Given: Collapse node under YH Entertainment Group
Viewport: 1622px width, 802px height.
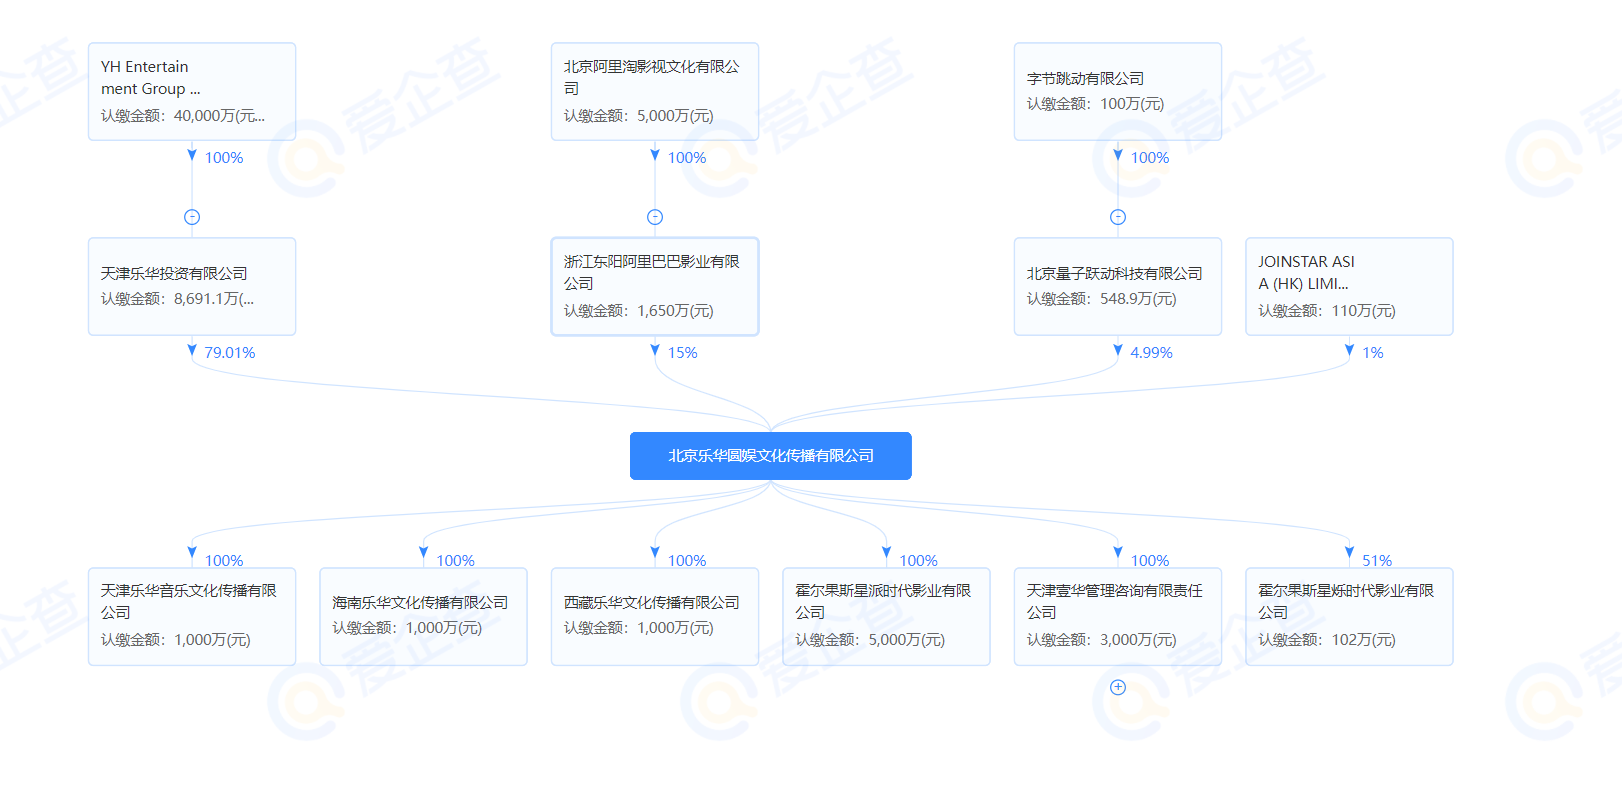Looking at the screenshot, I should tap(192, 217).
